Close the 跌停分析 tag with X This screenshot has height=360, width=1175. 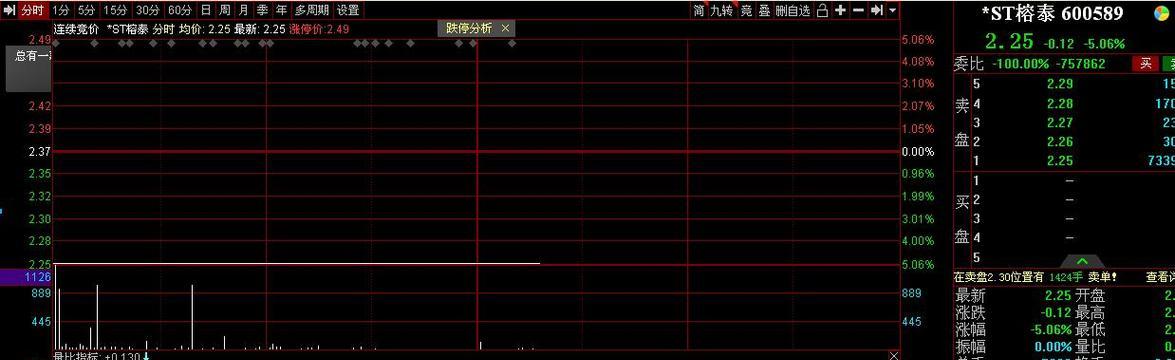coord(505,28)
